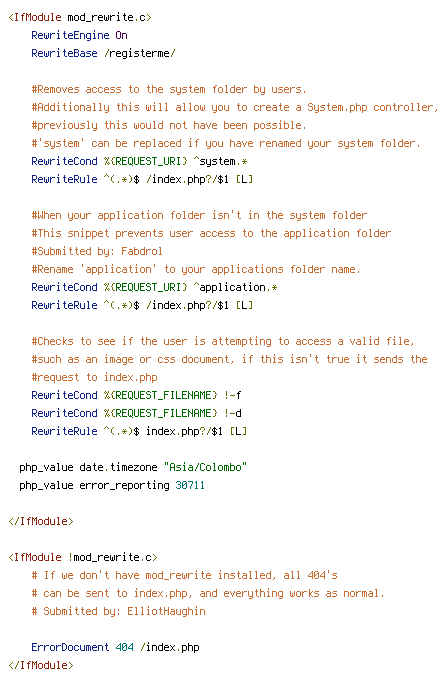Click the RewriteEngine On directive
The height and width of the screenshot is (682, 448).
click(79, 35)
